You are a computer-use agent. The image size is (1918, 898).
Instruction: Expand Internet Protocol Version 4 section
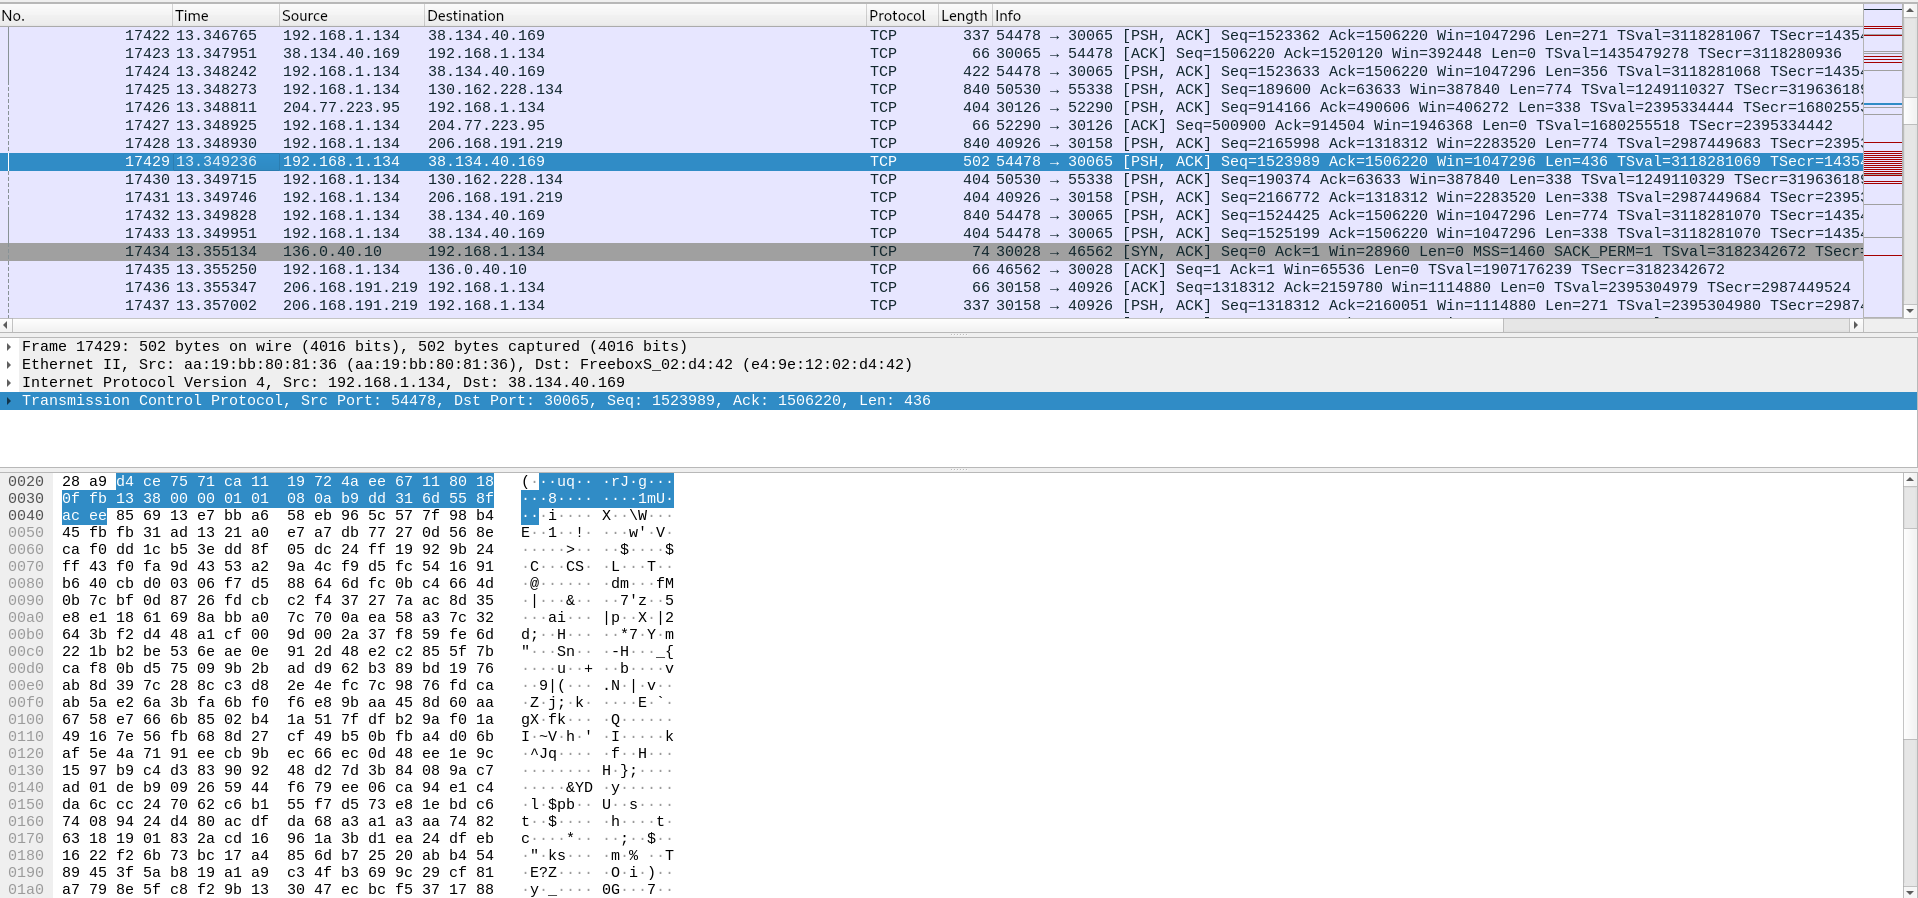(x=9, y=383)
